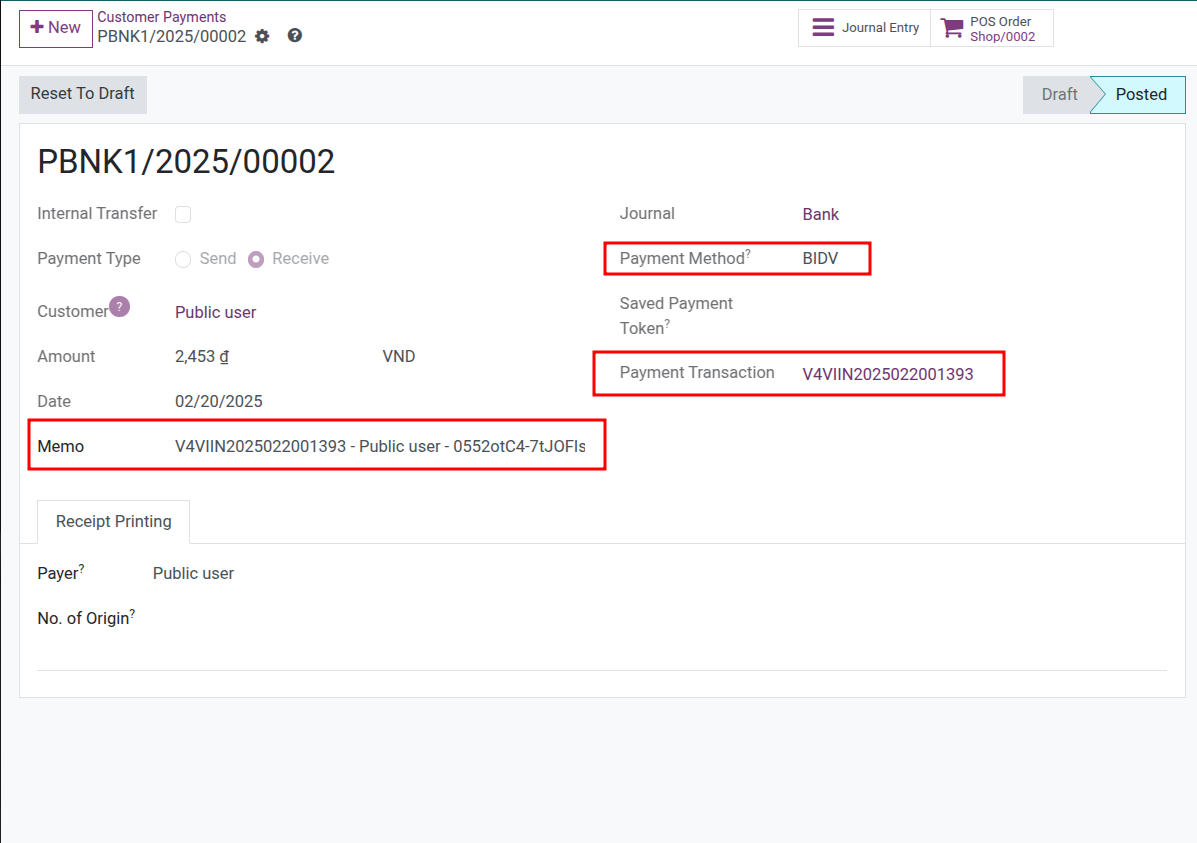Select the Receive payment type radio

256,258
